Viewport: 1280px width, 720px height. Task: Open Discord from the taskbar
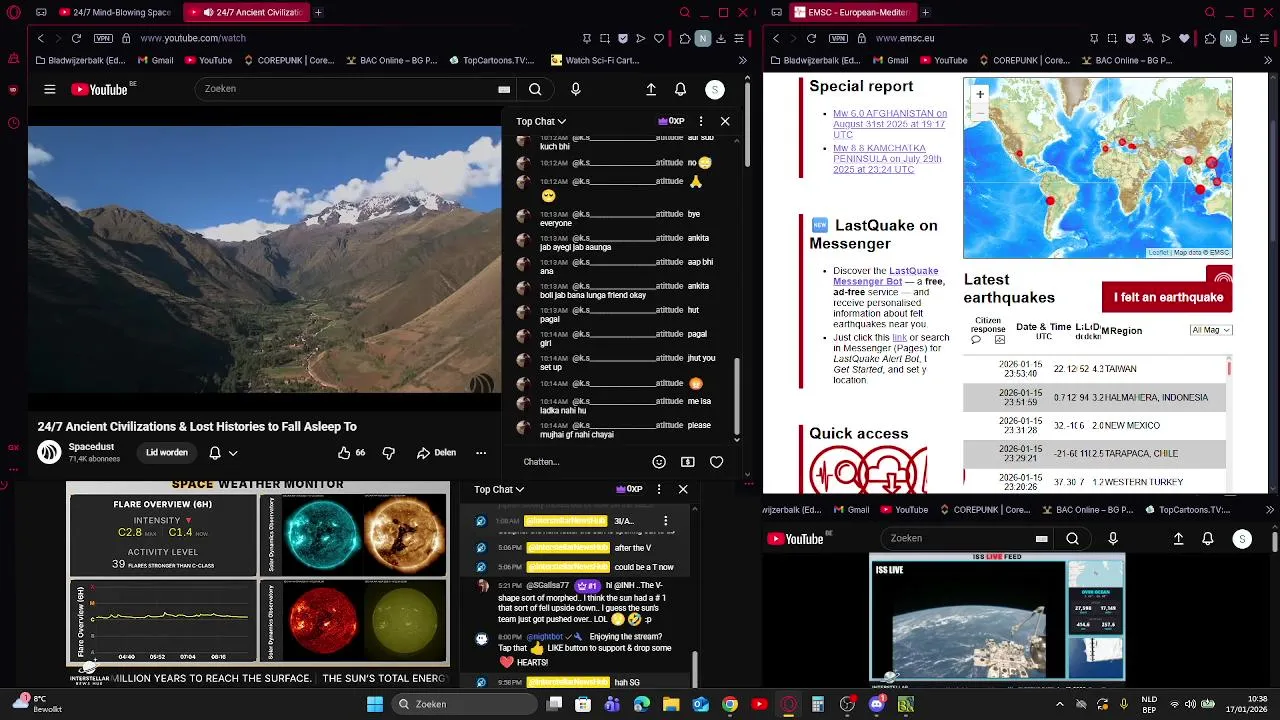point(877,704)
